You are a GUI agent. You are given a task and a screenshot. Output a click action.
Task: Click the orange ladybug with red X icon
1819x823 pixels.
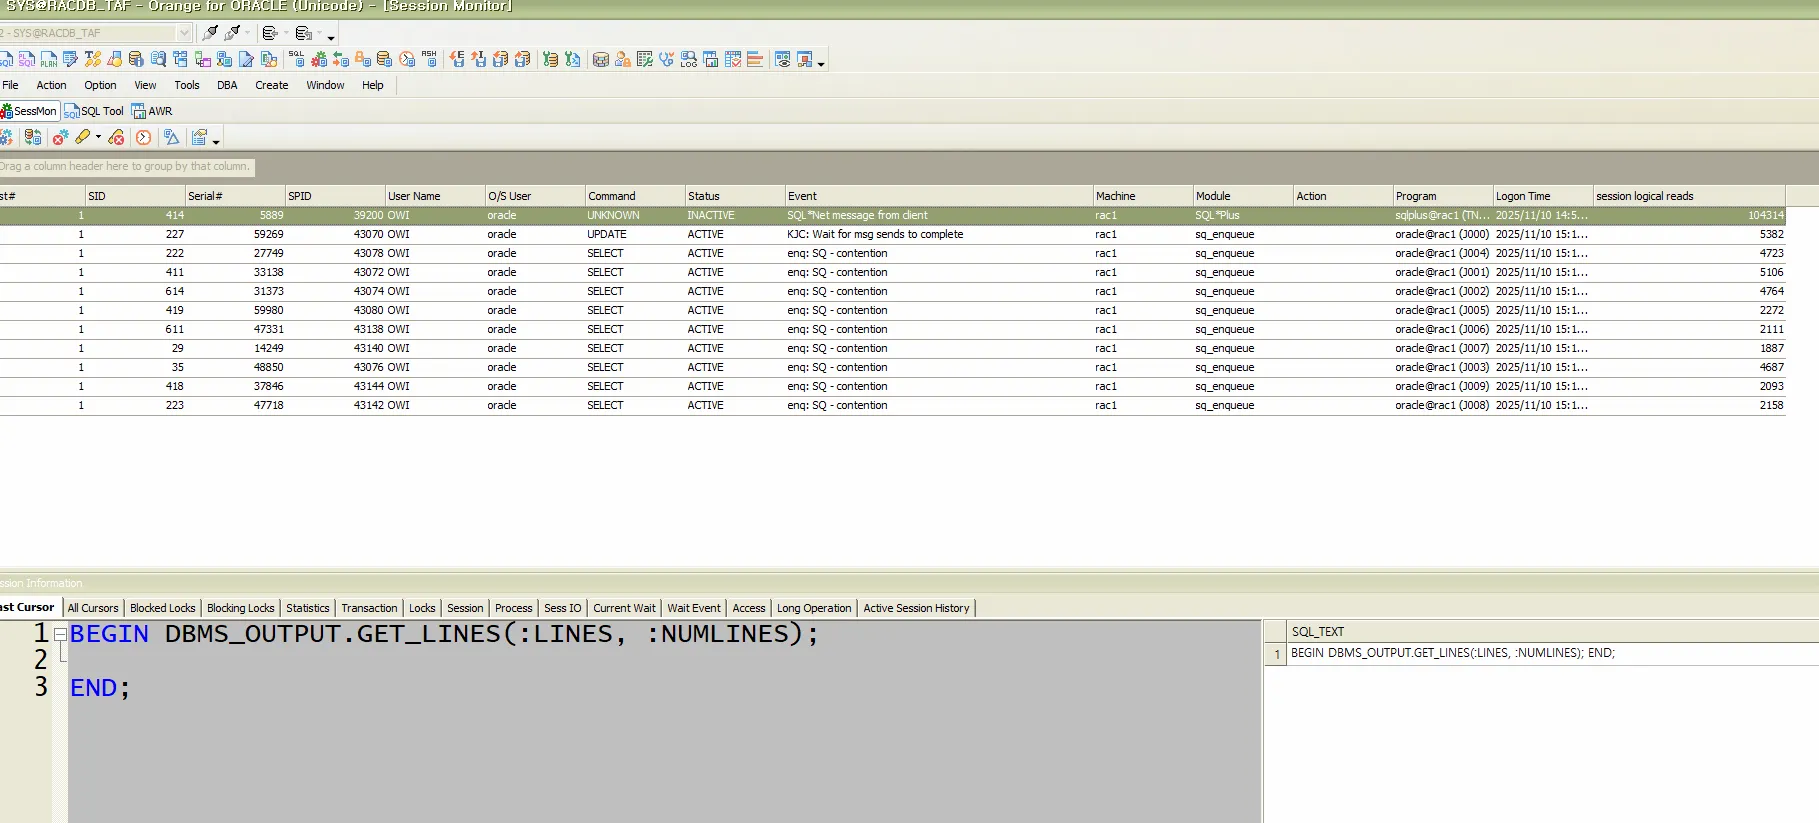coord(117,137)
